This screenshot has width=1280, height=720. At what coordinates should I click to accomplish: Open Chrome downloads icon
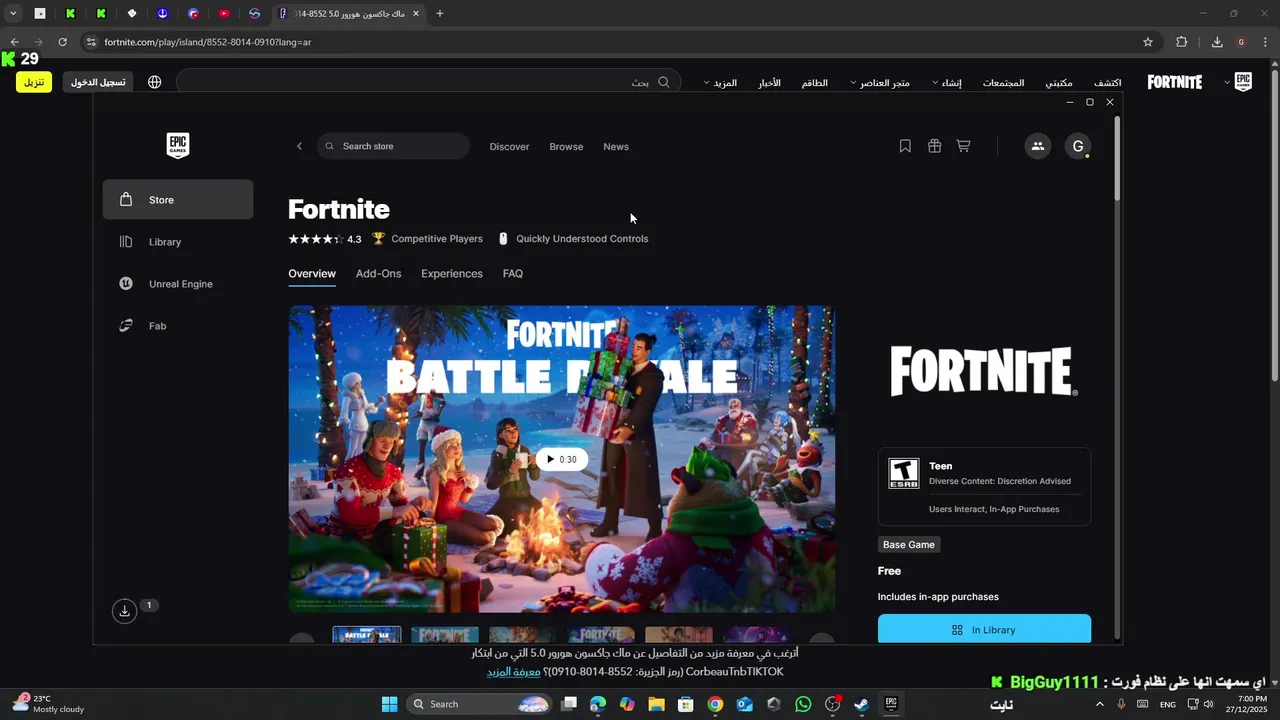coord(1217,42)
